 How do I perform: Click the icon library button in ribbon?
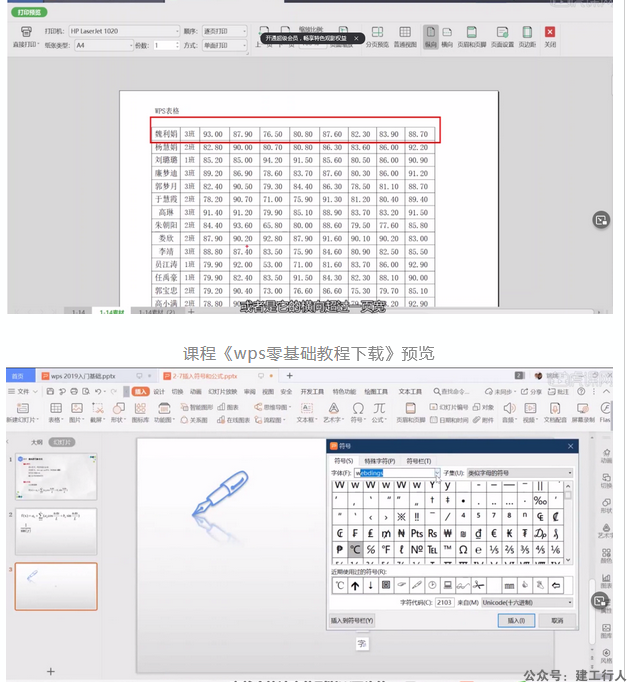click(x=140, y=408)
